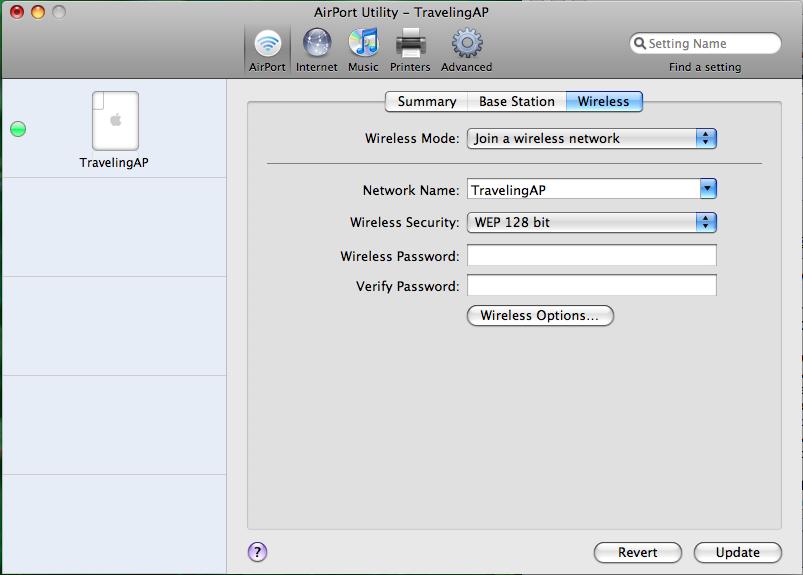This screenshot has width=803, height=575.
Task: Click the TravelingAP label in the sidebar
Action: (x=114, y=162)
